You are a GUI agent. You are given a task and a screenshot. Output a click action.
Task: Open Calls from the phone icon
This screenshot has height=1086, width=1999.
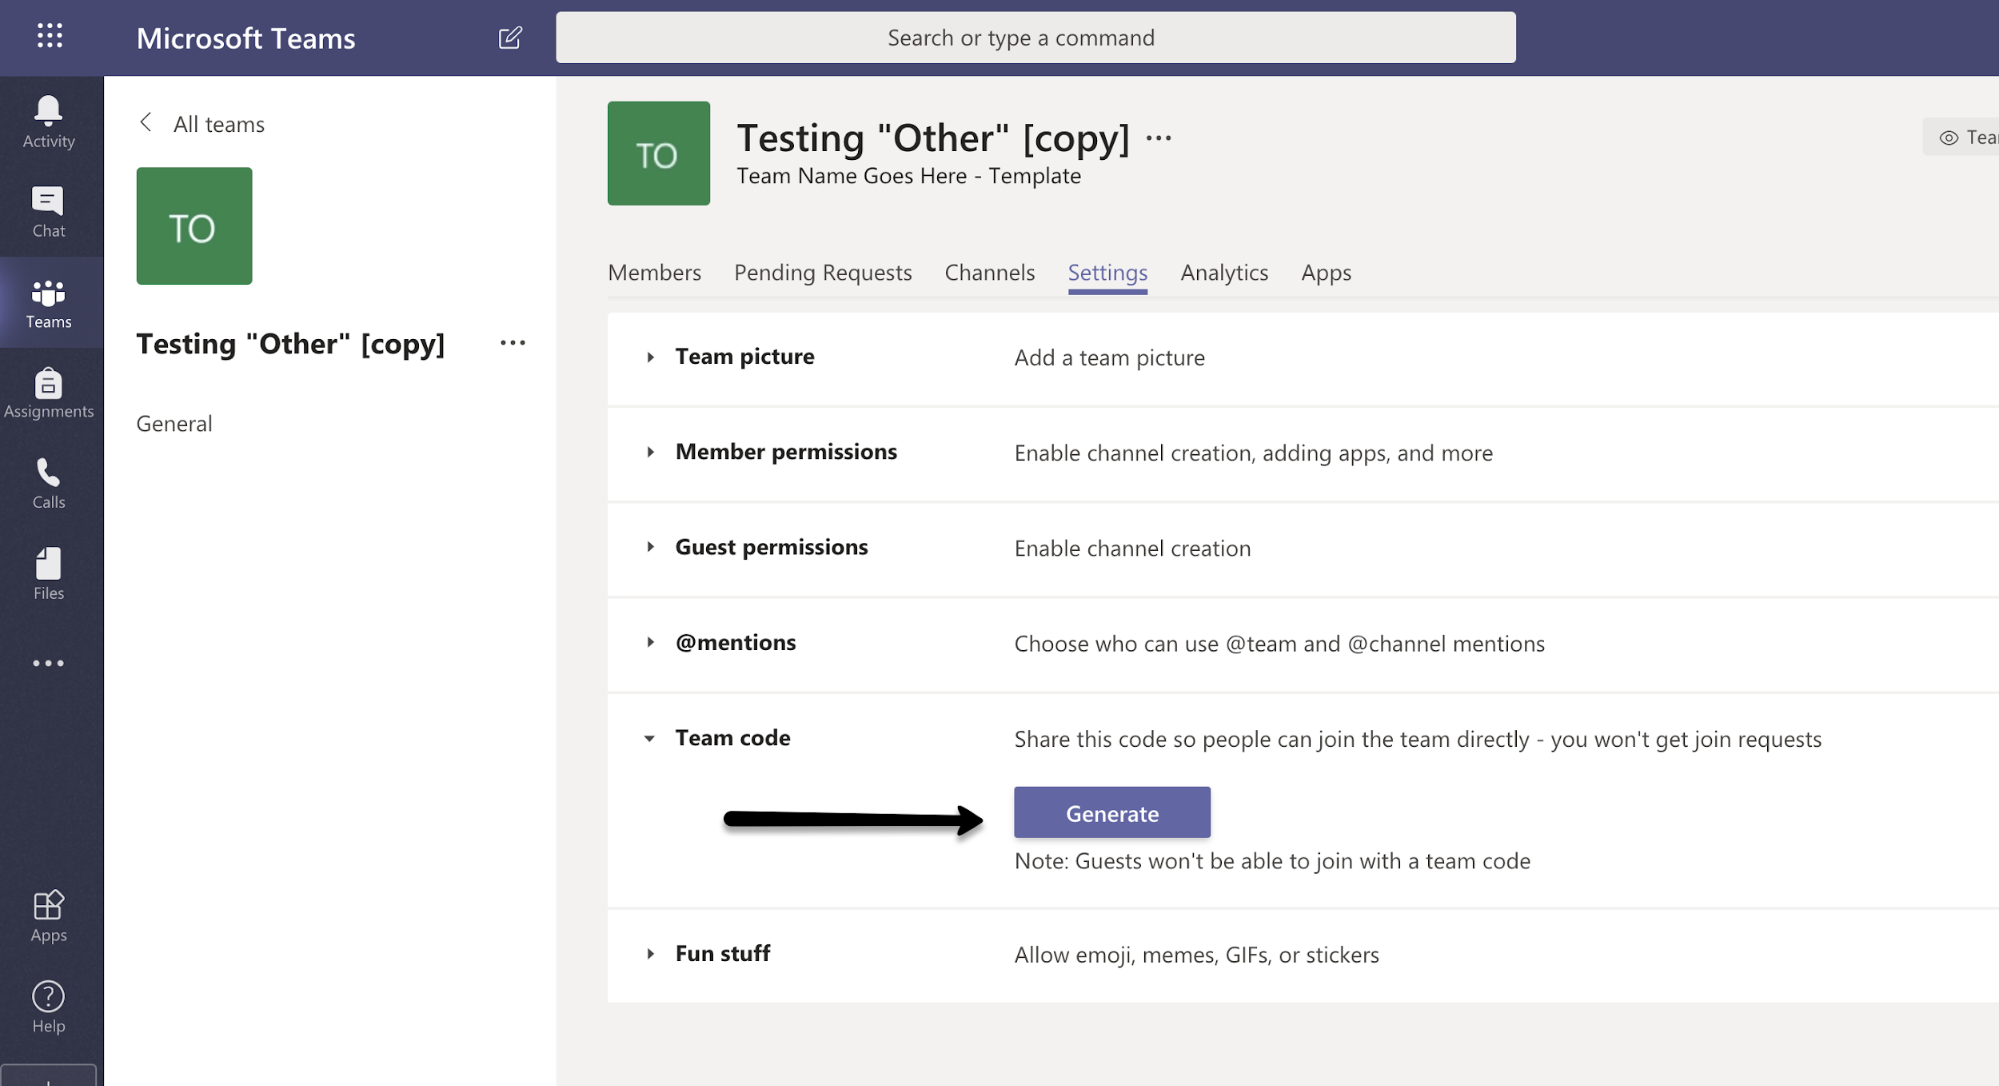tap(48, 484)
